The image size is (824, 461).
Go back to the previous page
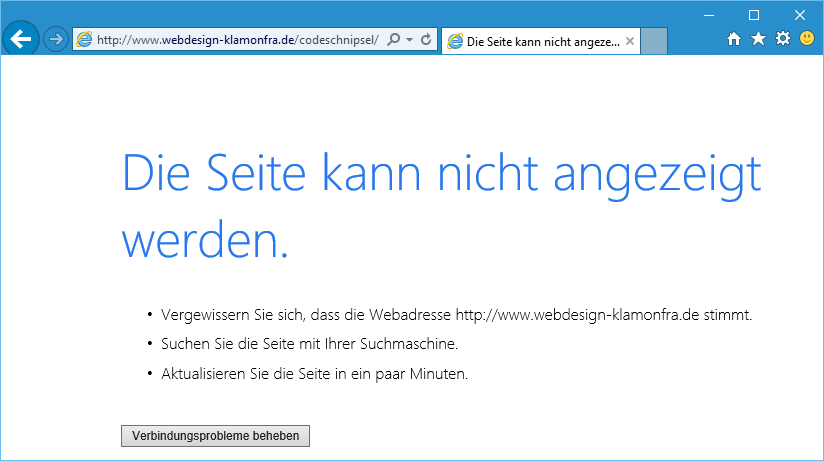[21, 40]
